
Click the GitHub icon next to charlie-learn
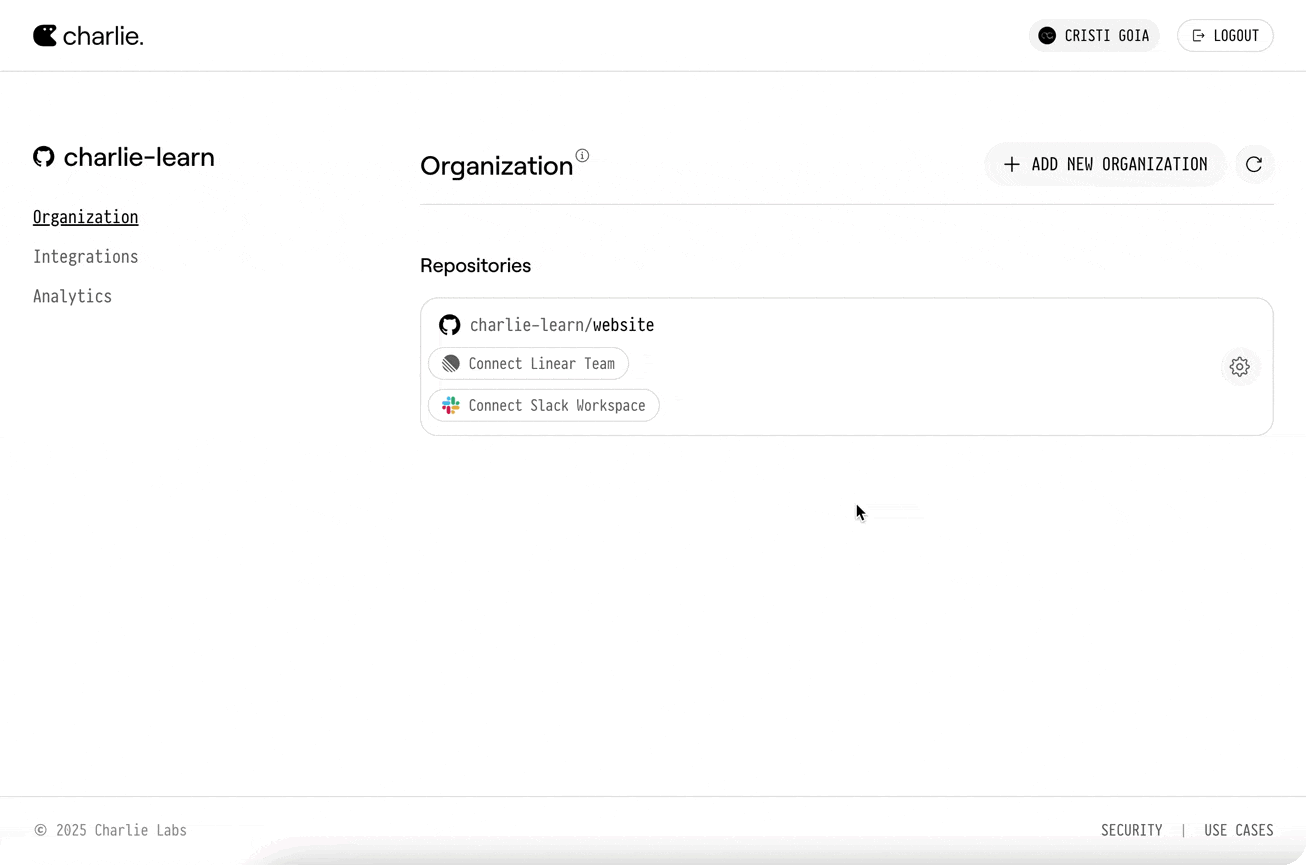point(43,156)
